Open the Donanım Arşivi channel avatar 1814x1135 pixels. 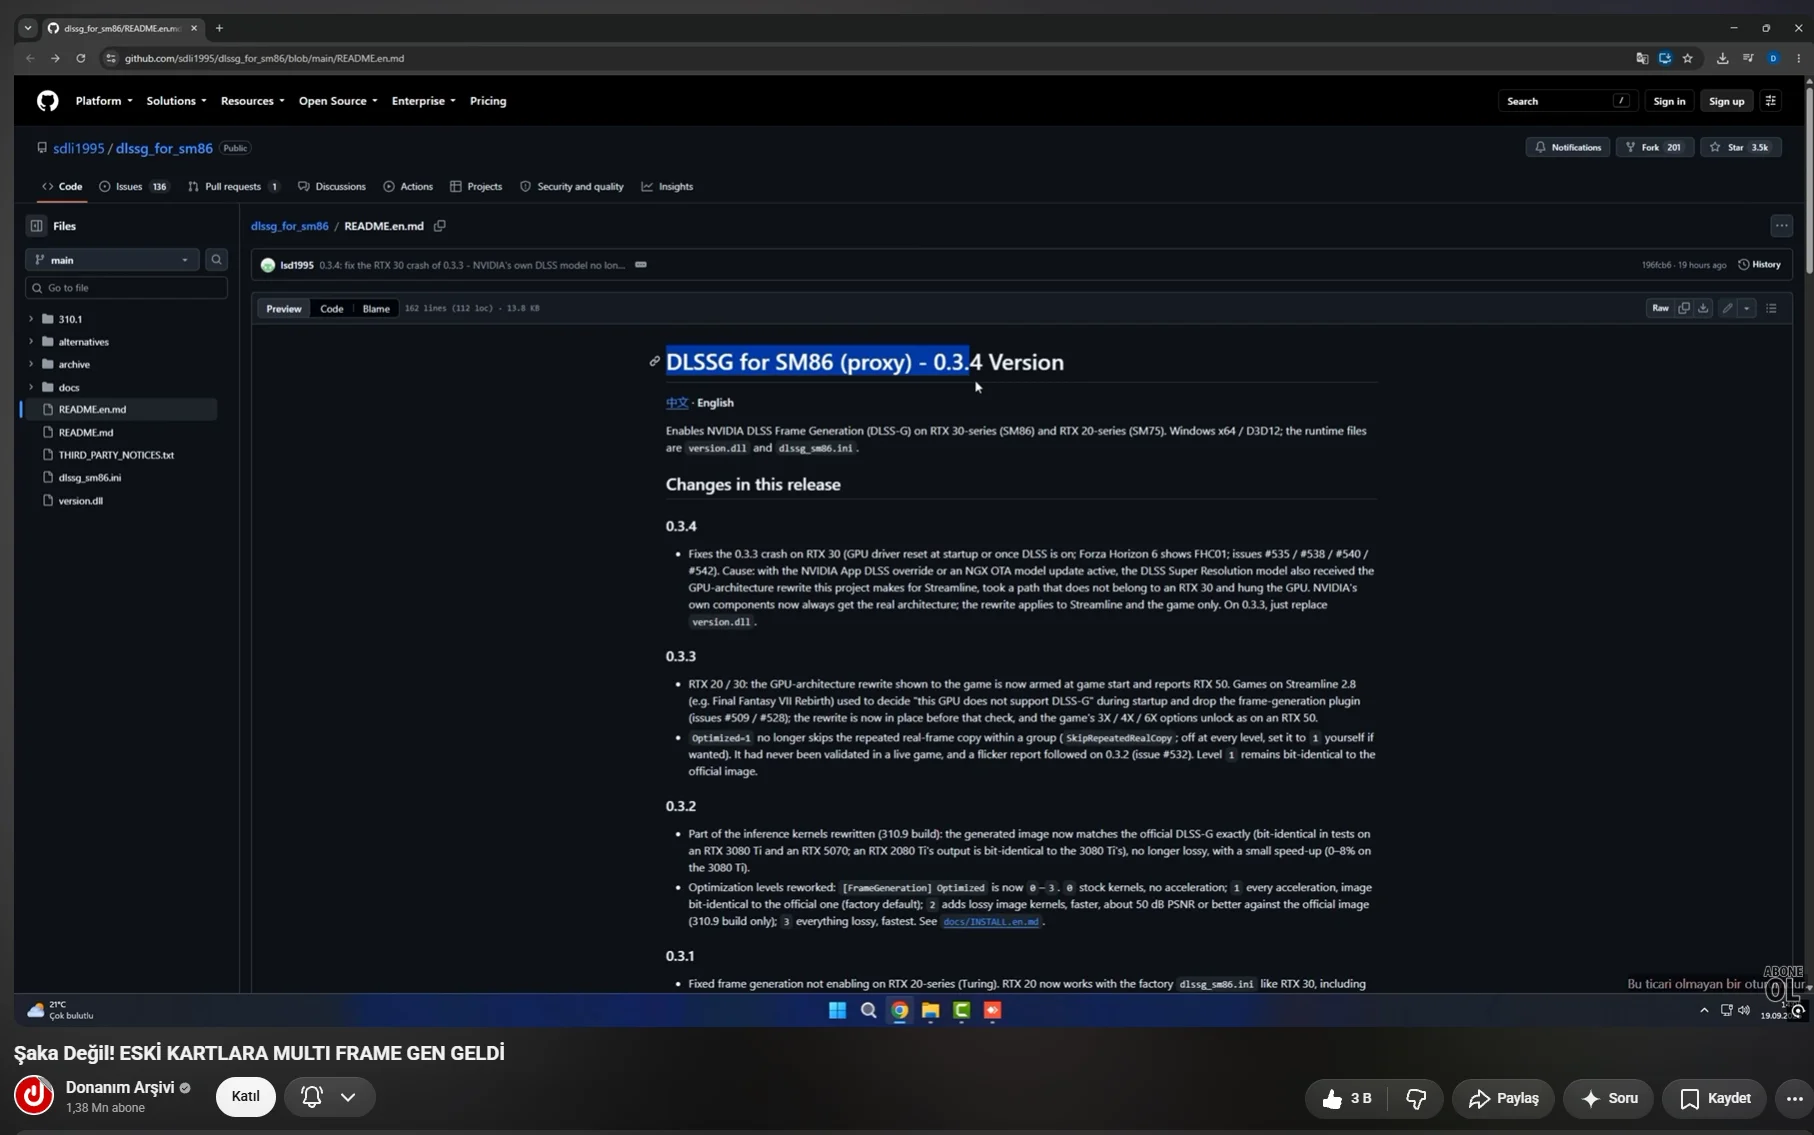(x=34, y=1095)
